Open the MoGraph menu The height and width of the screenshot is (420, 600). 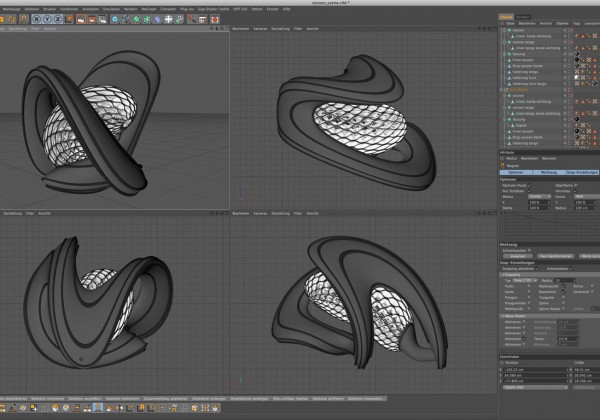(149, 9)
